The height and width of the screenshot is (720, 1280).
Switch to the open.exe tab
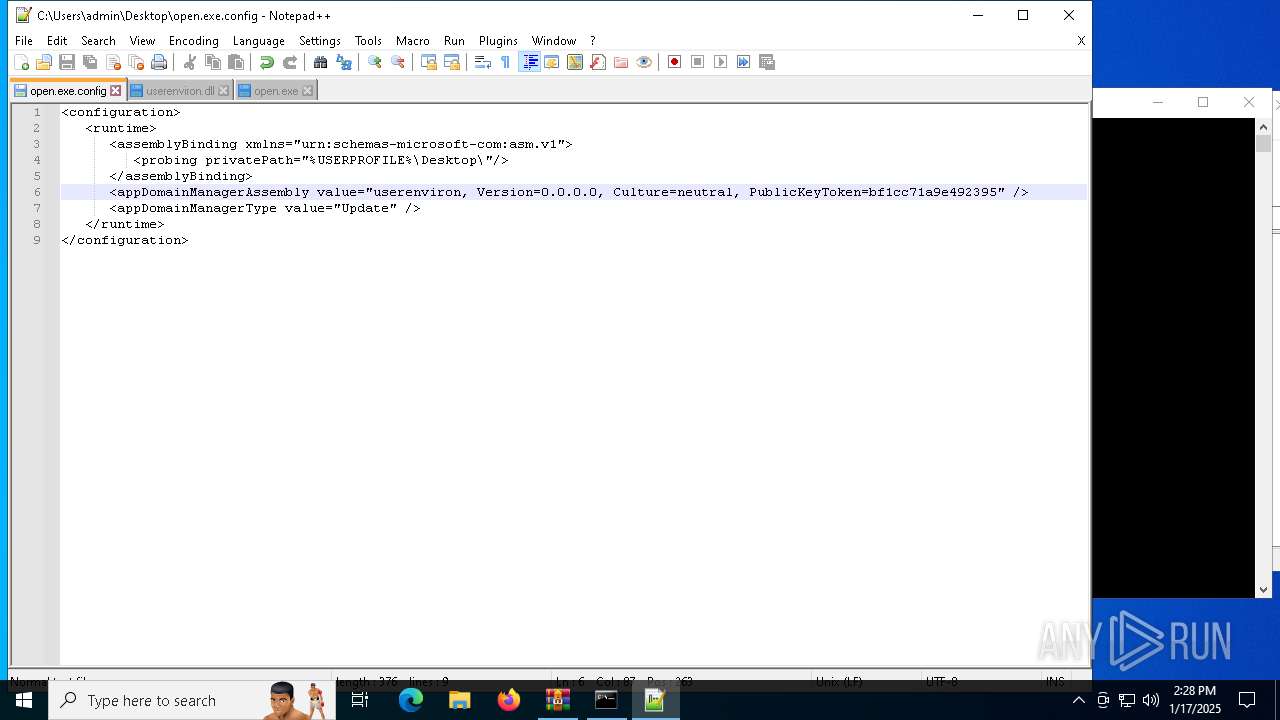point(275,91)
